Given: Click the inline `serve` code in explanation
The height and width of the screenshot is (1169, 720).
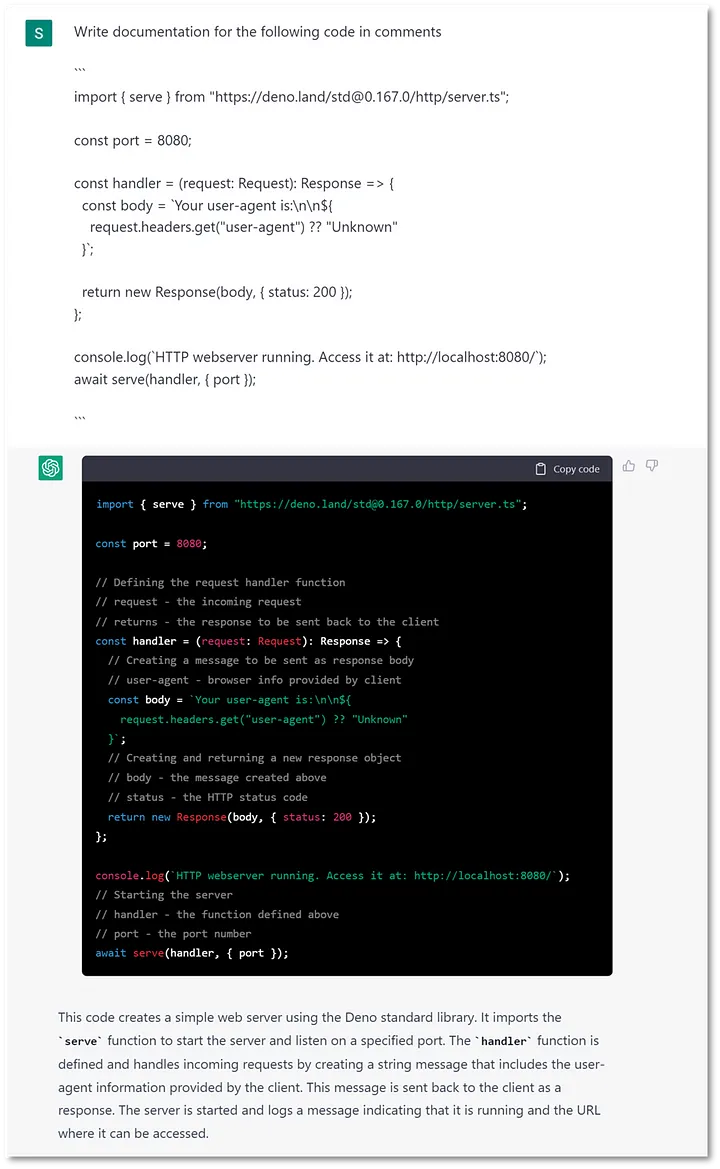Looking at the screenshot, I should click(82, 1041).
